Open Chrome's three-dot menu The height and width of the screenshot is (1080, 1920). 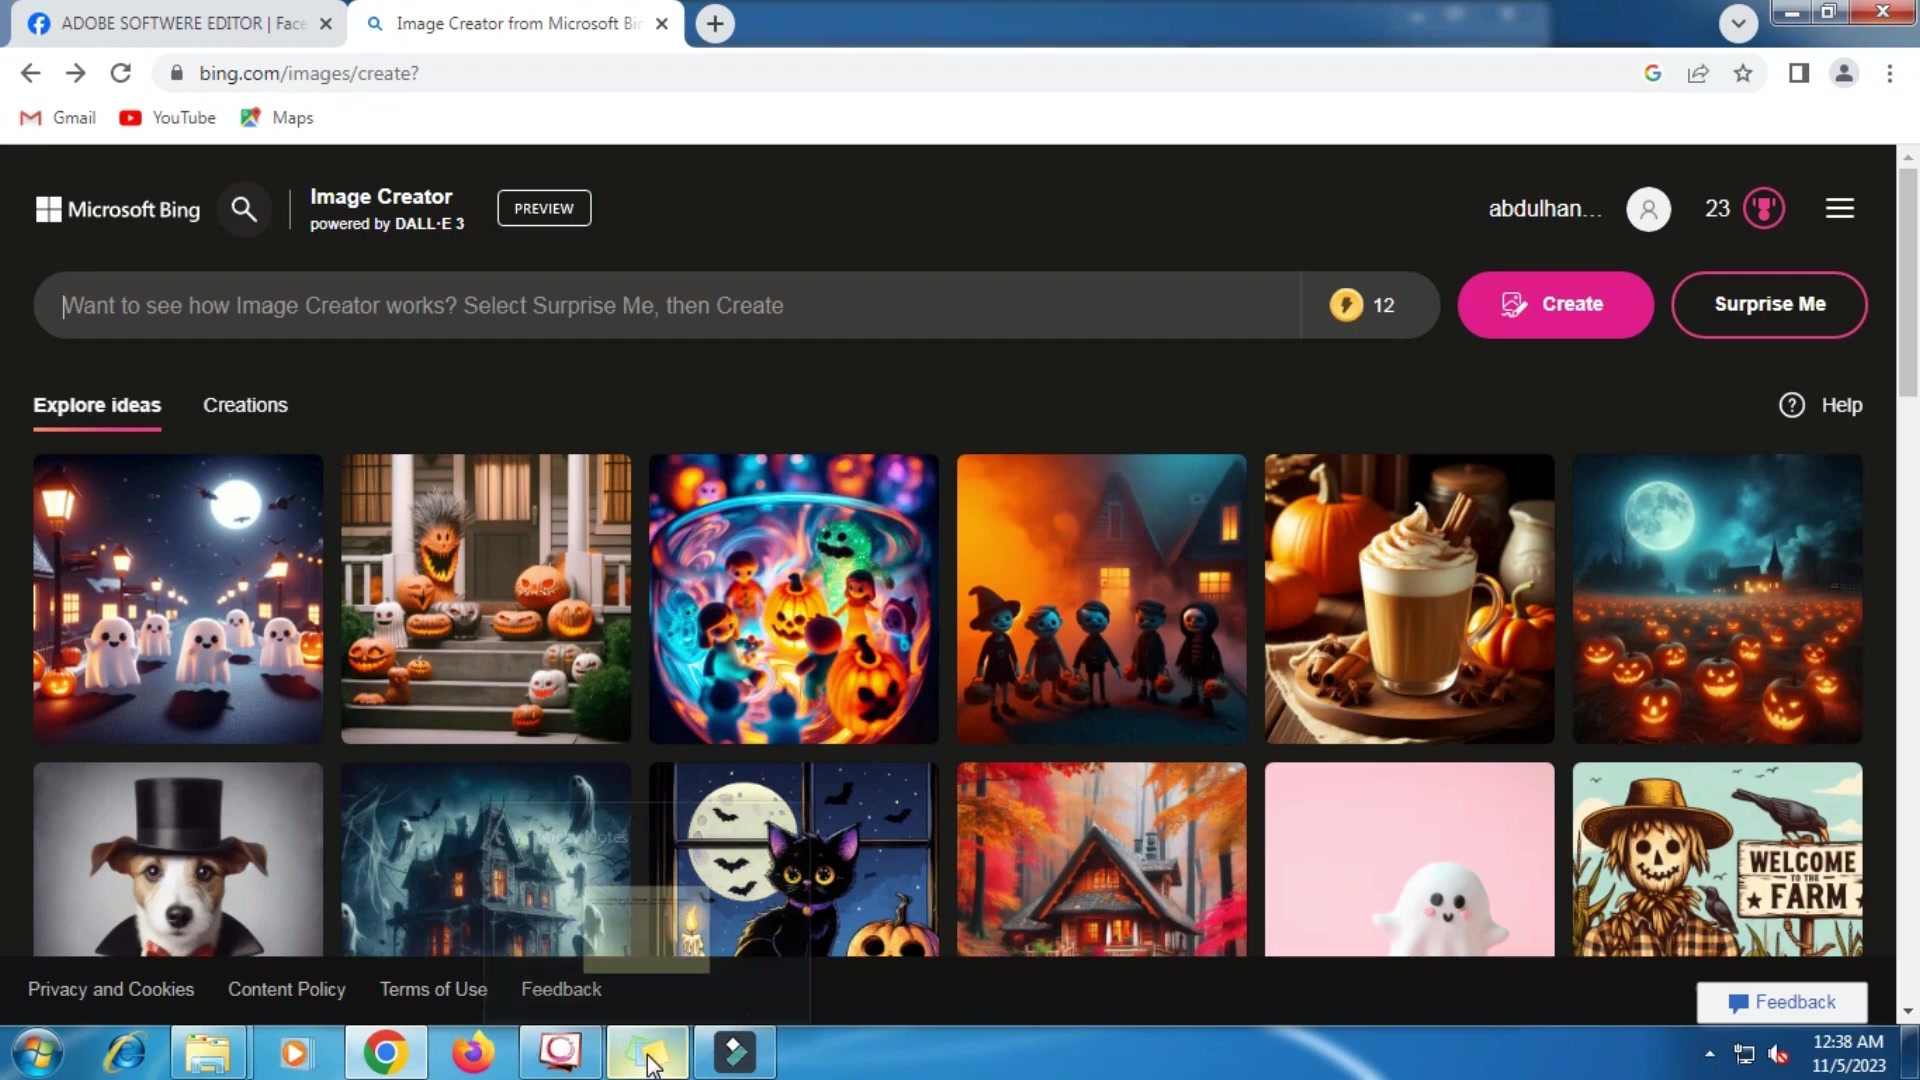pos(1890,73)
